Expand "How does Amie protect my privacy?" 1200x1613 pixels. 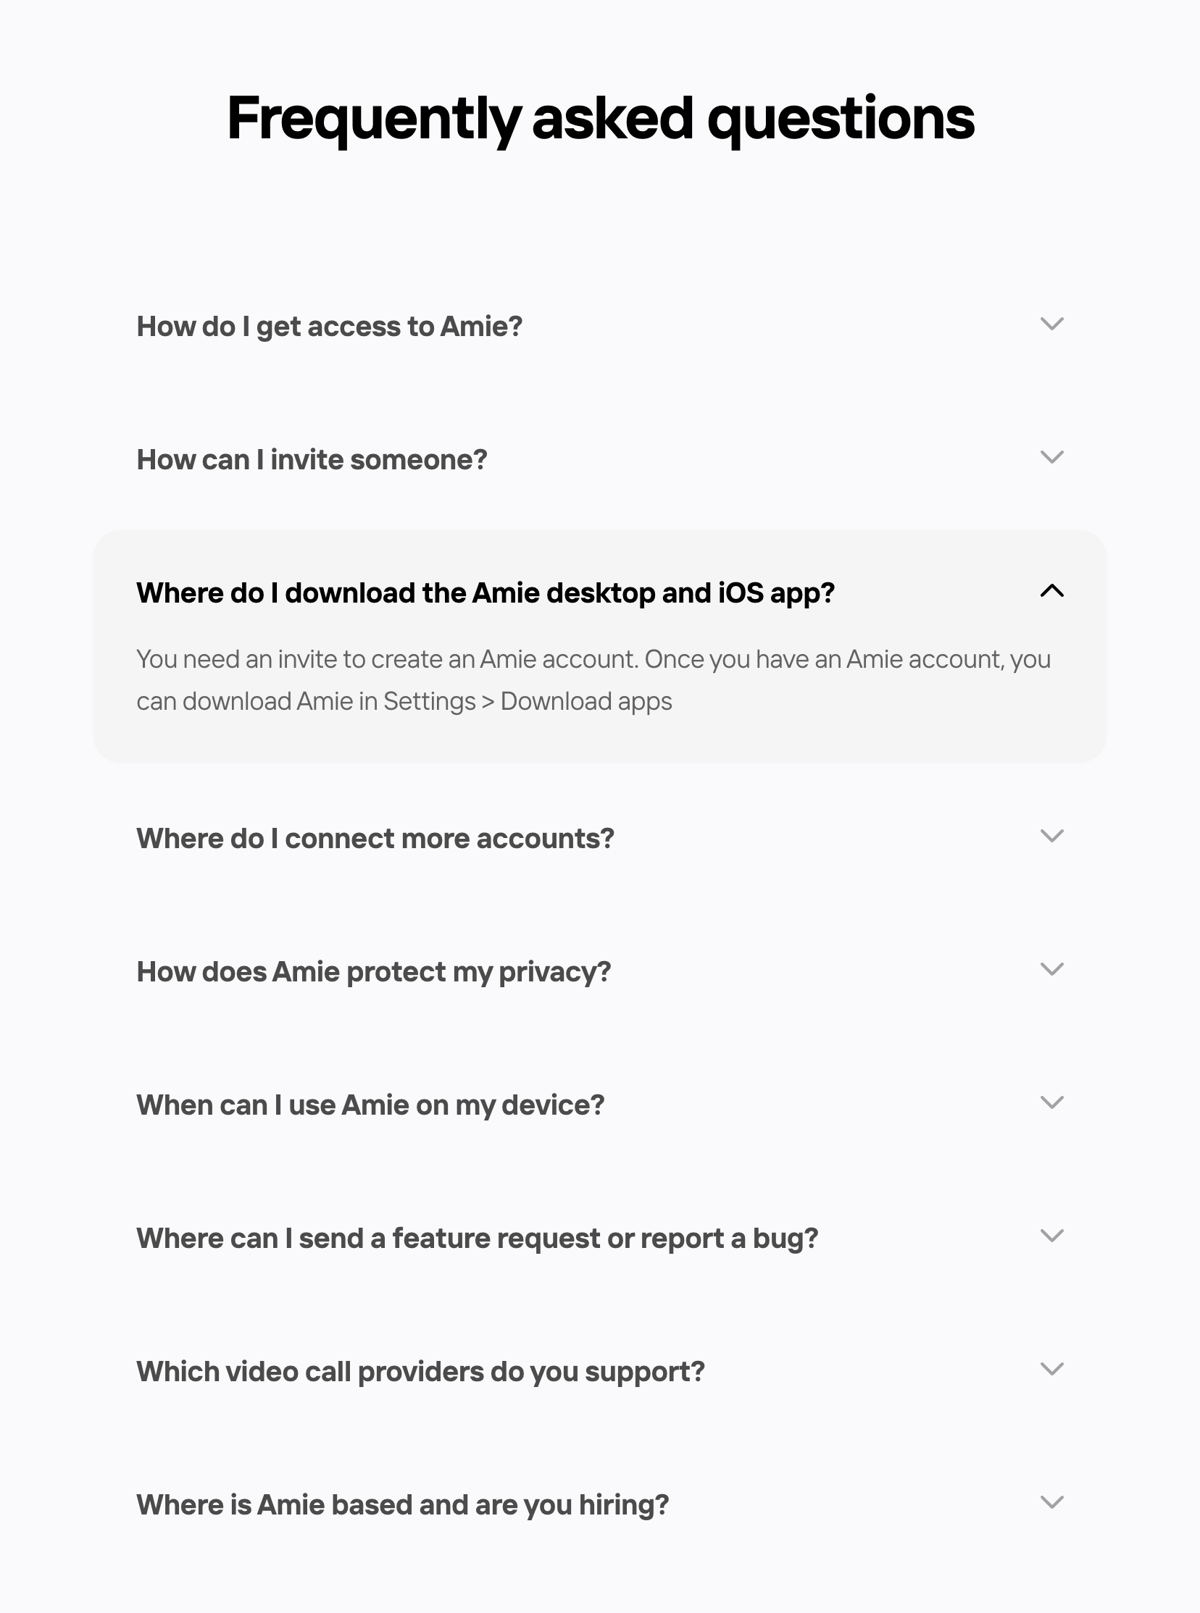tap(372, 971)
